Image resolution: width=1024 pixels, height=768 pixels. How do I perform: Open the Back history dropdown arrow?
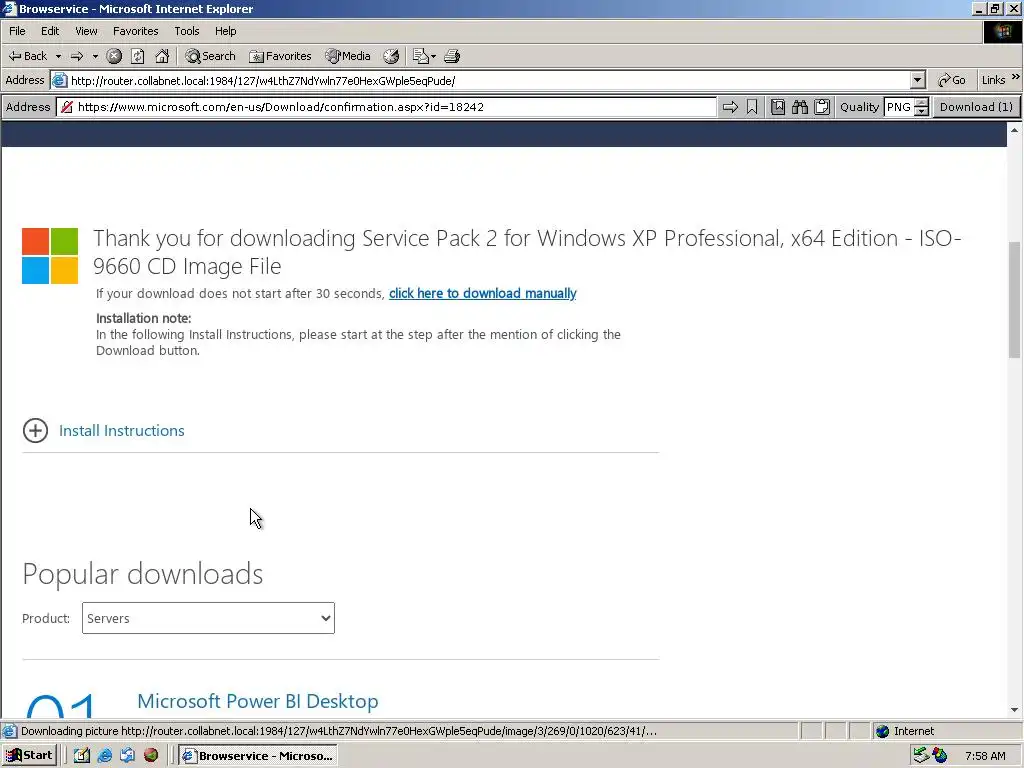58,56
